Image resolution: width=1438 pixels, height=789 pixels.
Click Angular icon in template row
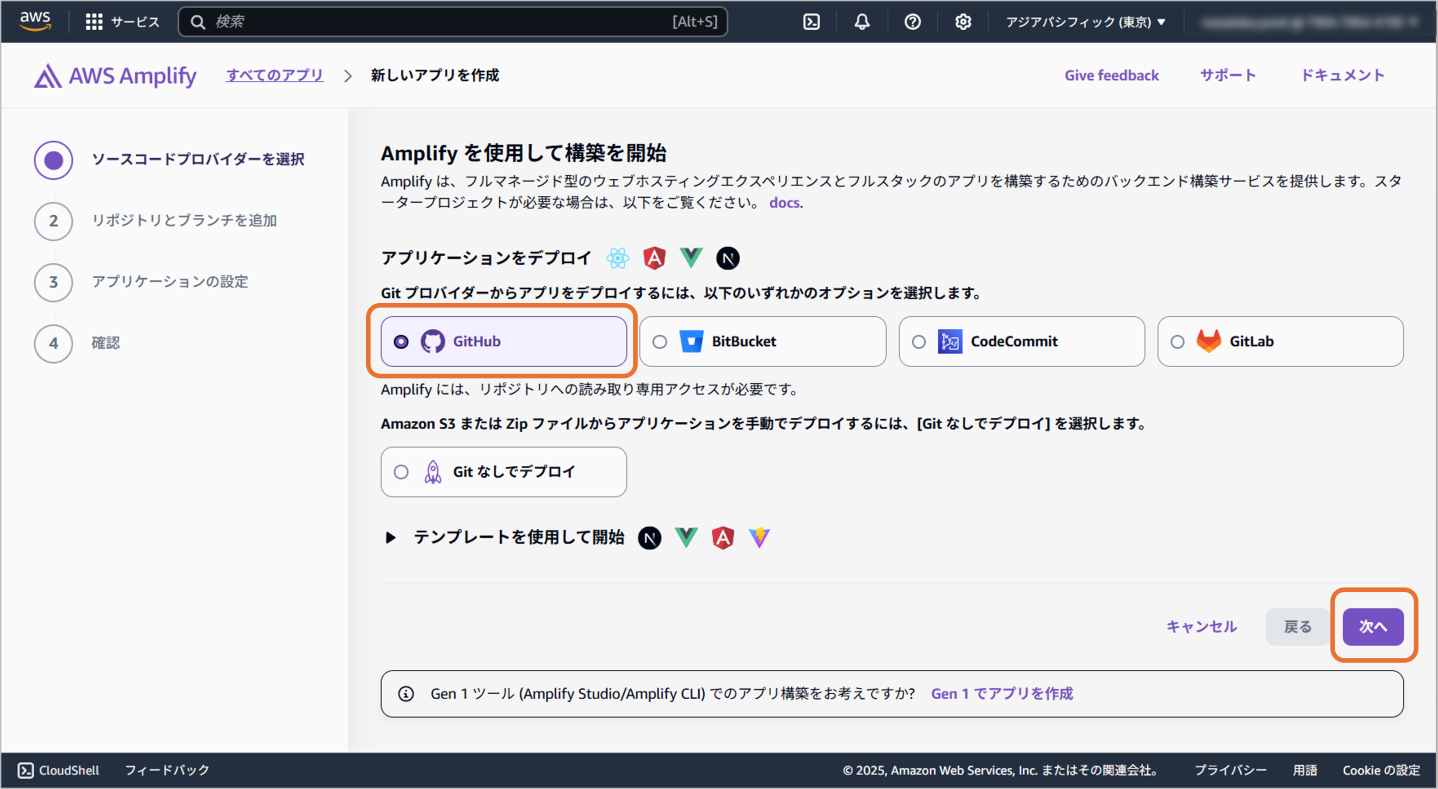(x=723, y=538)
